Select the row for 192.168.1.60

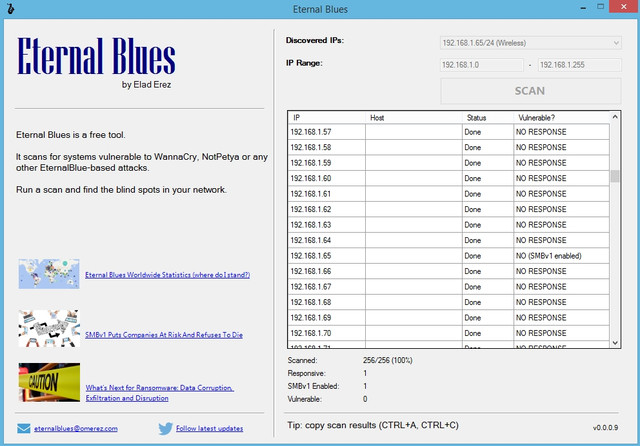click(x=449, y=178)
